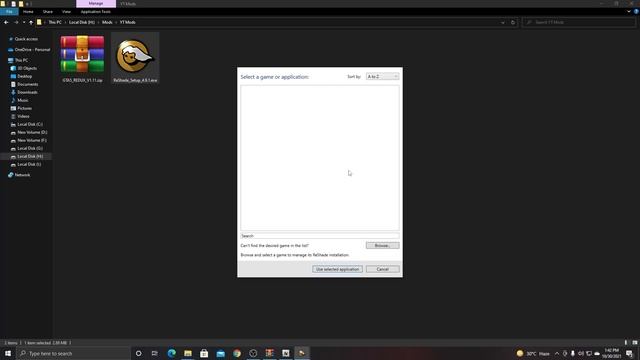Image resolution: width=640 pixels, height=360 pixels.
Task: Open the network tray icon
Action: (x=589, y=353)
